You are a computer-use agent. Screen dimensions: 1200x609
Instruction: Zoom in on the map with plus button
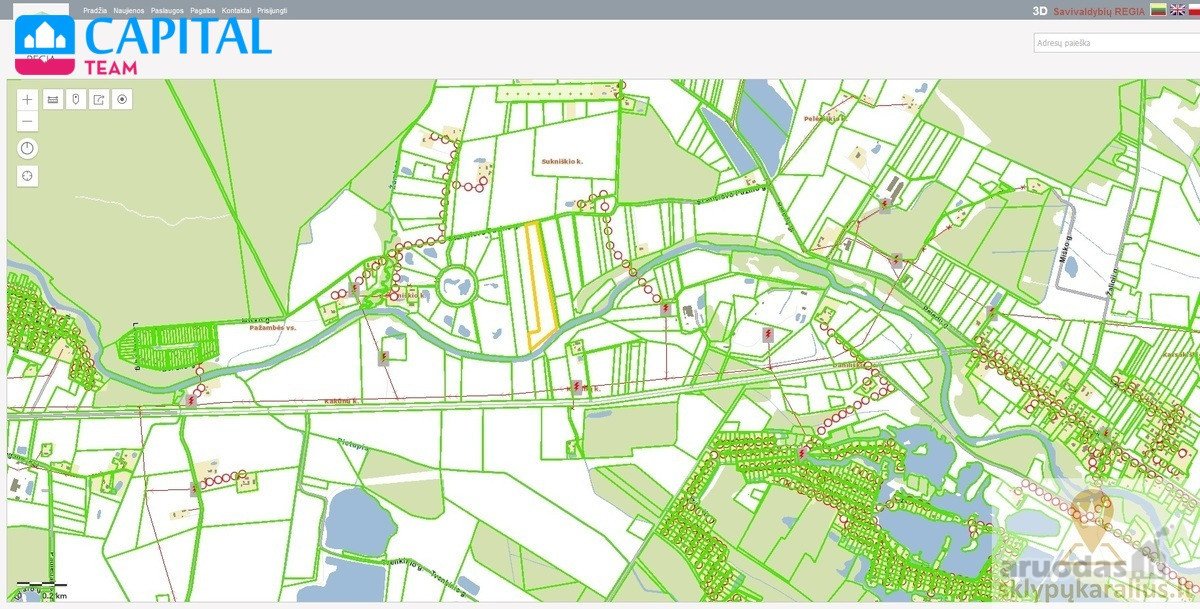pos(28,99)
